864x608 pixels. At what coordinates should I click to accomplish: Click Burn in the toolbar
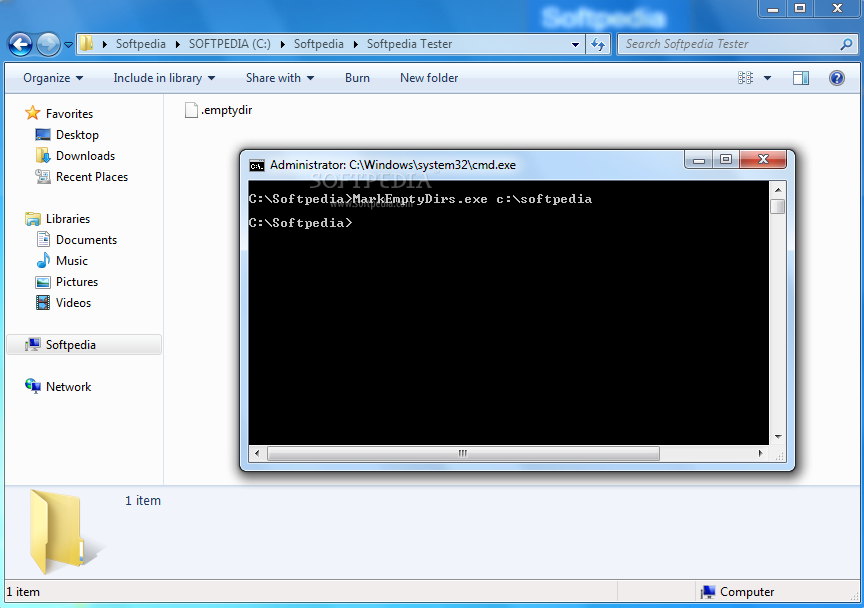[x=357, y=78]
